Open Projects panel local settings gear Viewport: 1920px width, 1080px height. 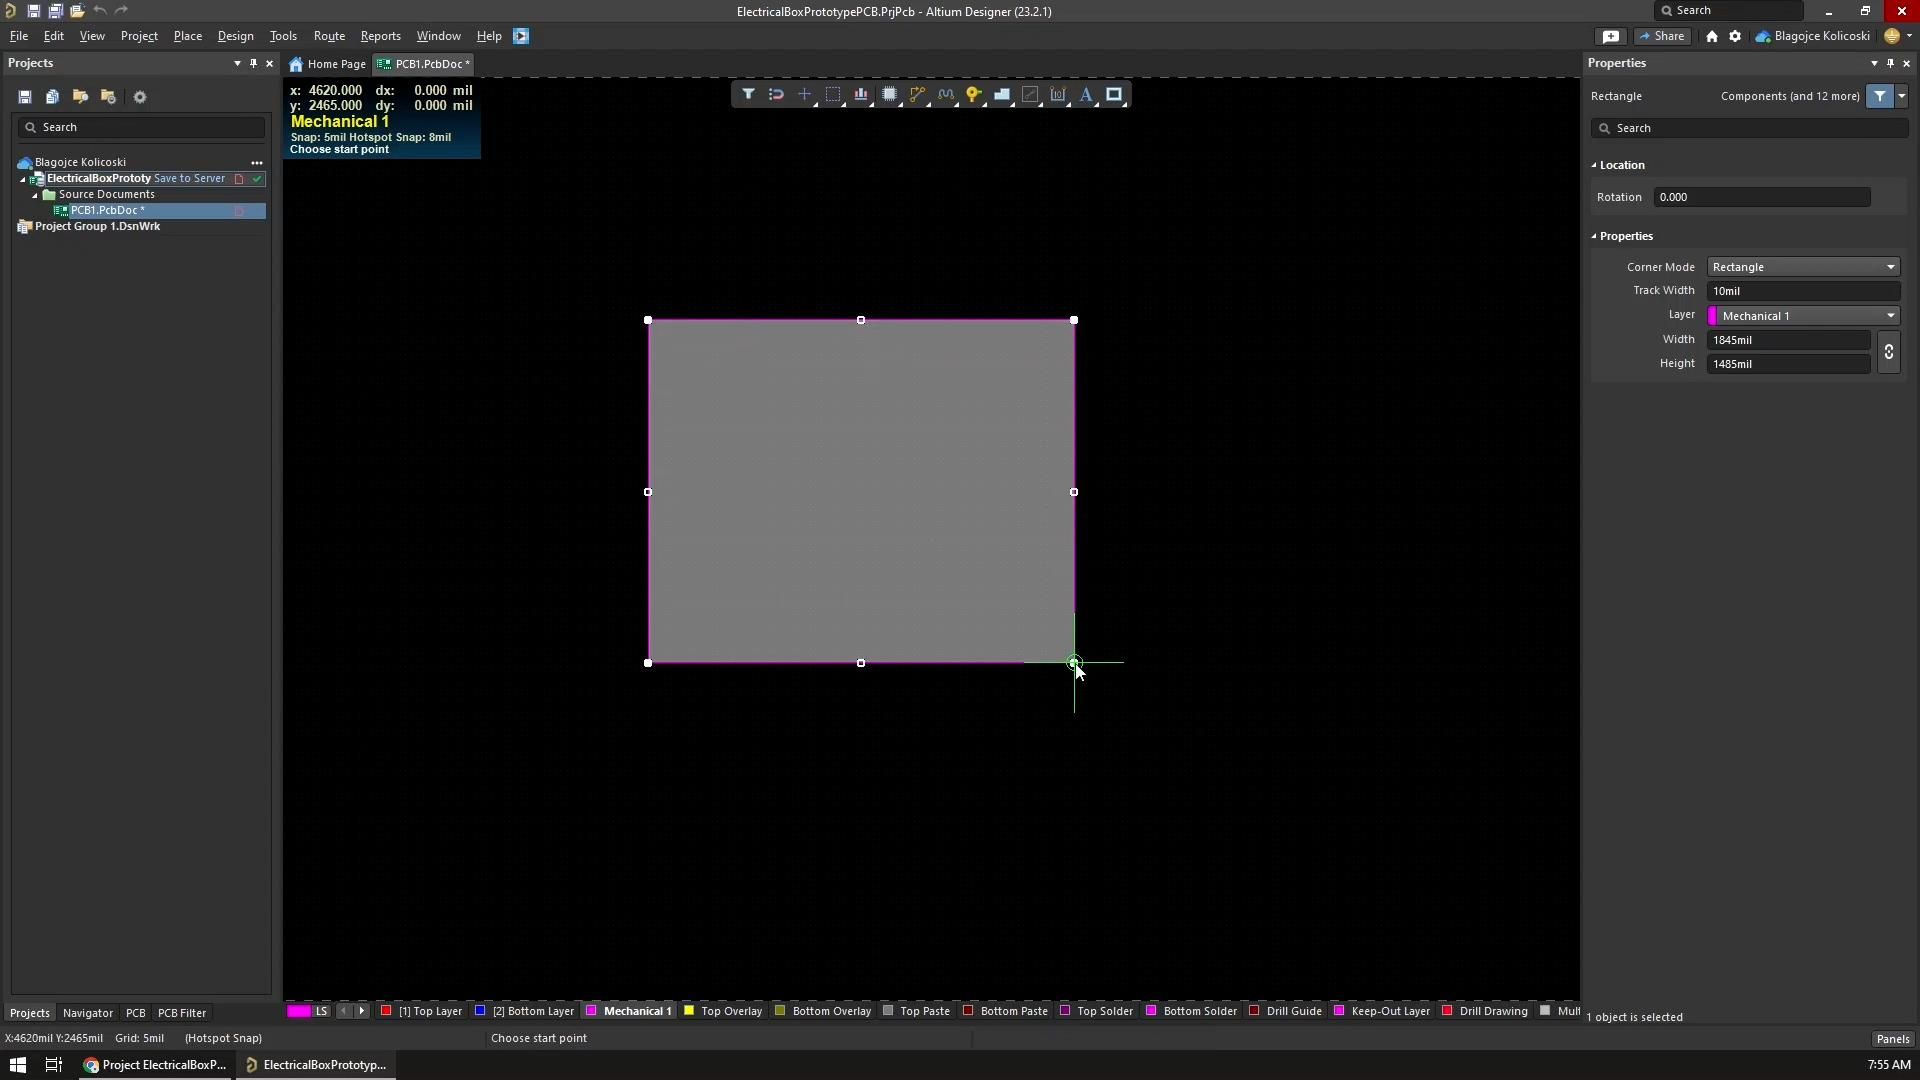point(140,96)
